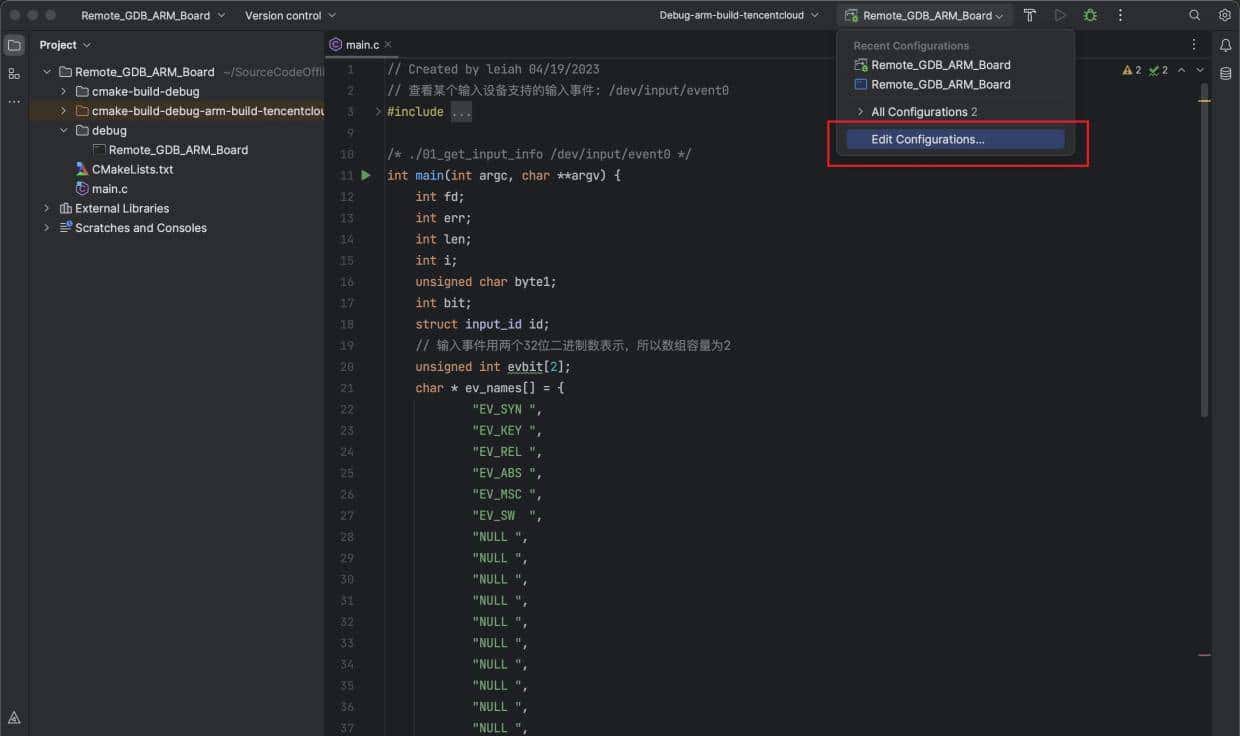Close the main.c editor tab
Image resolution: width=1240 pixels, height=736 pixels.
click(x=388, y=45)
